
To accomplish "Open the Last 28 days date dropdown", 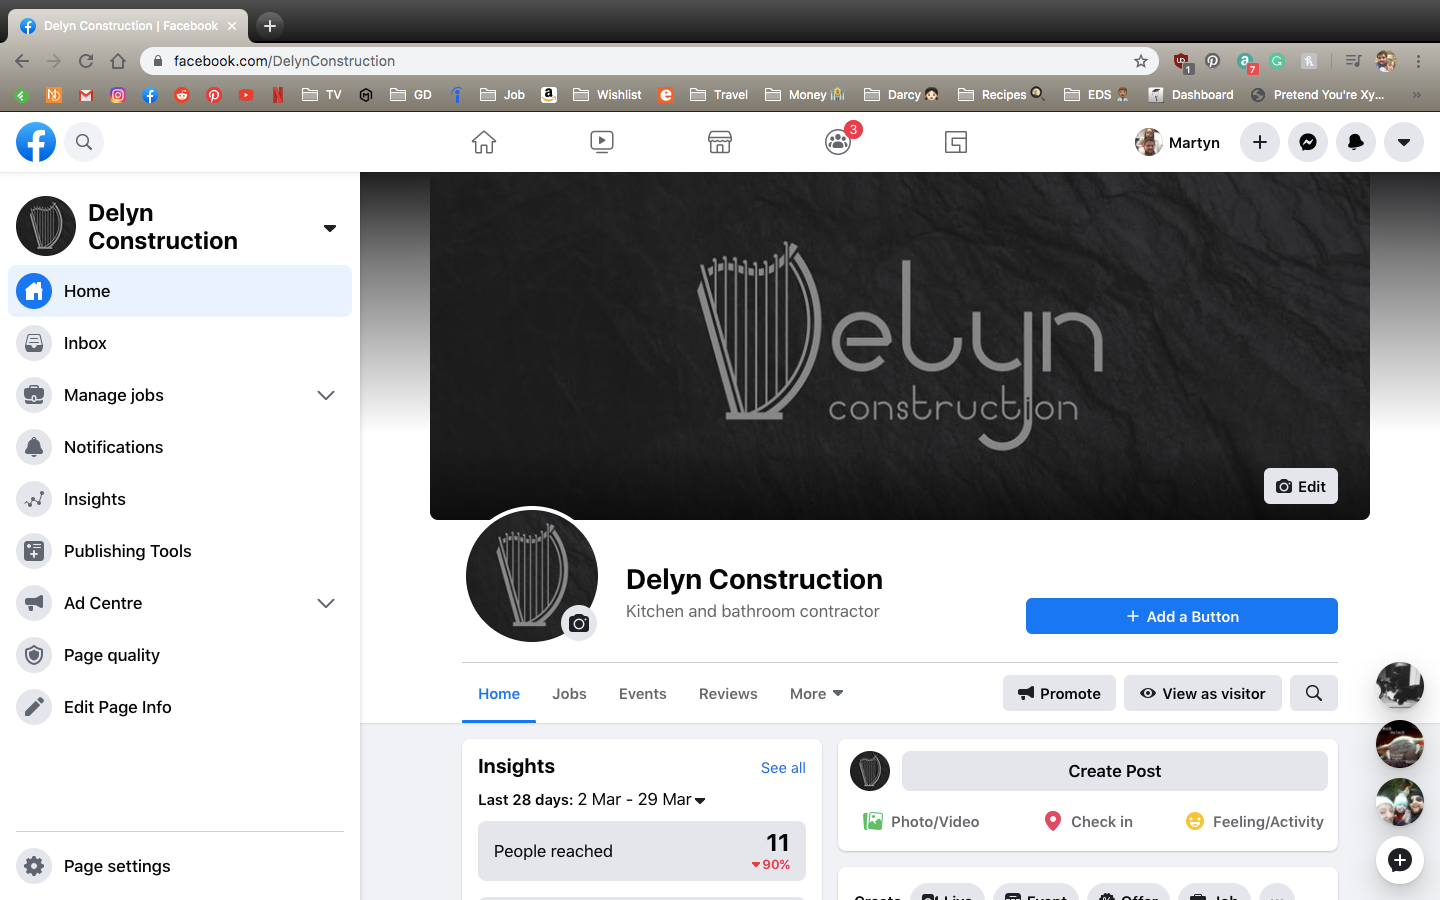I will (x=592, y=799).
